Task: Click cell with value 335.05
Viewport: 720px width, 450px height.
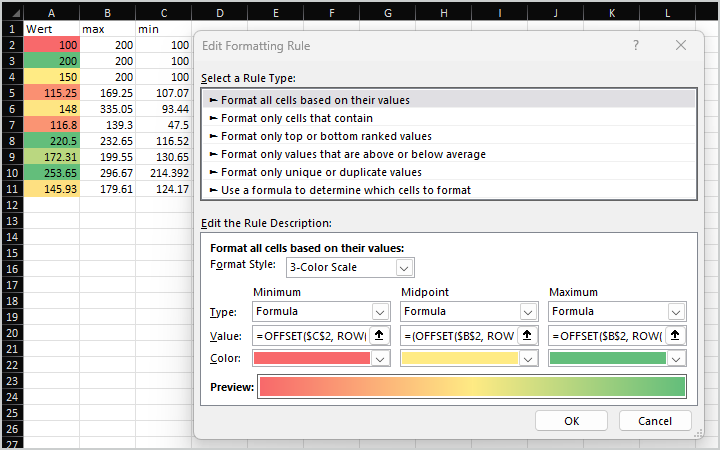Action: click(107, 109)
